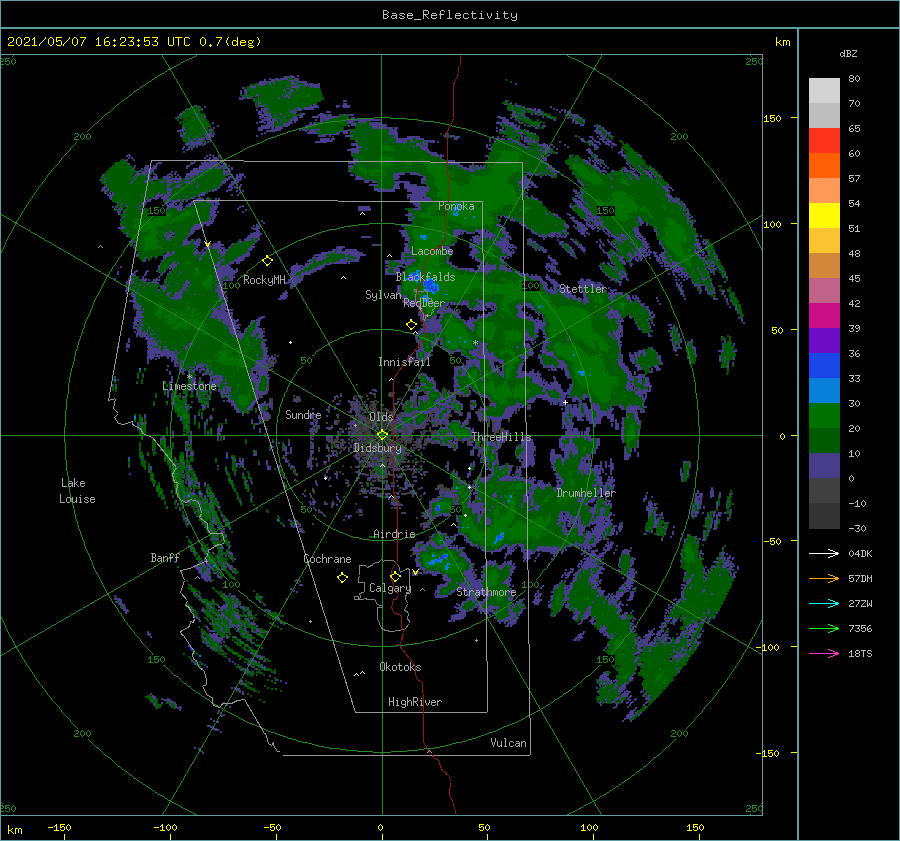
Task: Click the 18TS legend label
Action: tap(860, 653)
